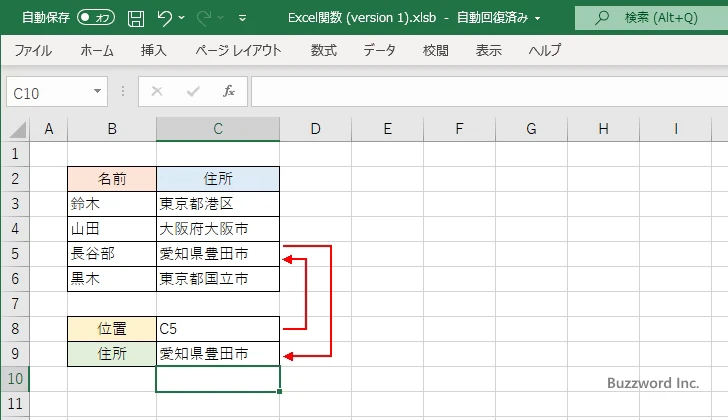
Task: Click the green 住所 label cell
Action: (112, 354)
